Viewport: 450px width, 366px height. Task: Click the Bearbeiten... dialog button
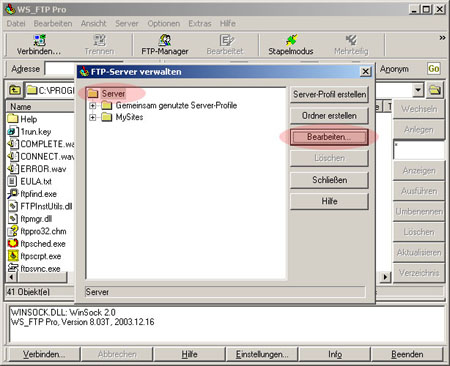tap(329, 137)
